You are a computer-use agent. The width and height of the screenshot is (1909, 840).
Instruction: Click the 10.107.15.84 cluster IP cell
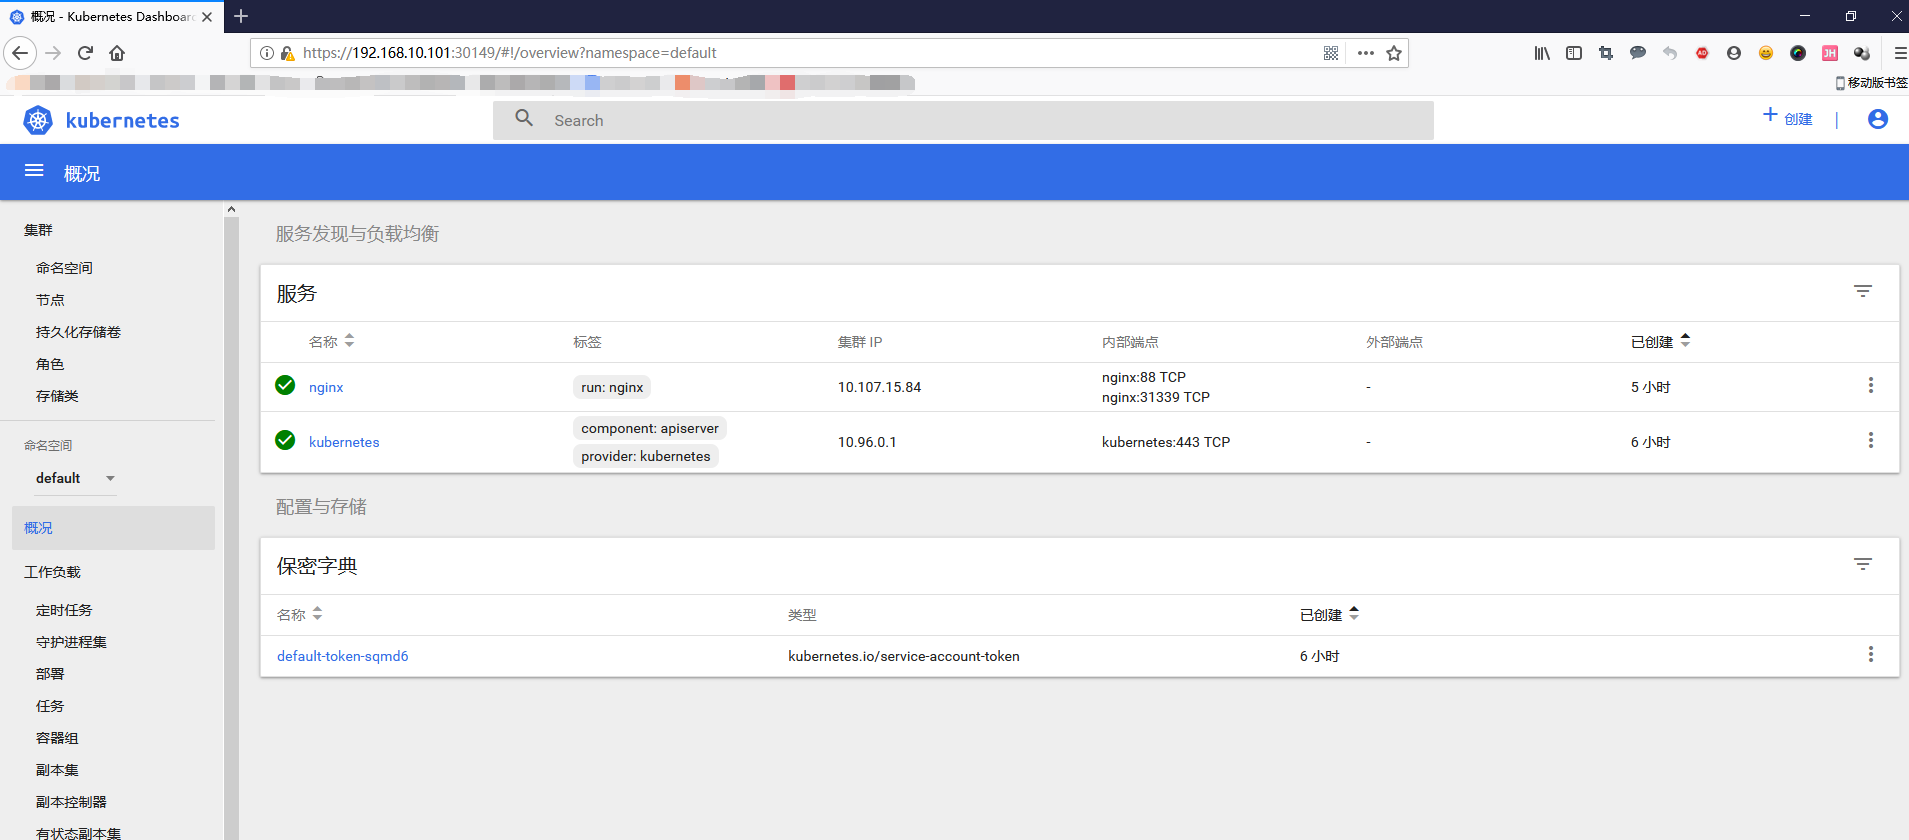click(x=879, y=387)
